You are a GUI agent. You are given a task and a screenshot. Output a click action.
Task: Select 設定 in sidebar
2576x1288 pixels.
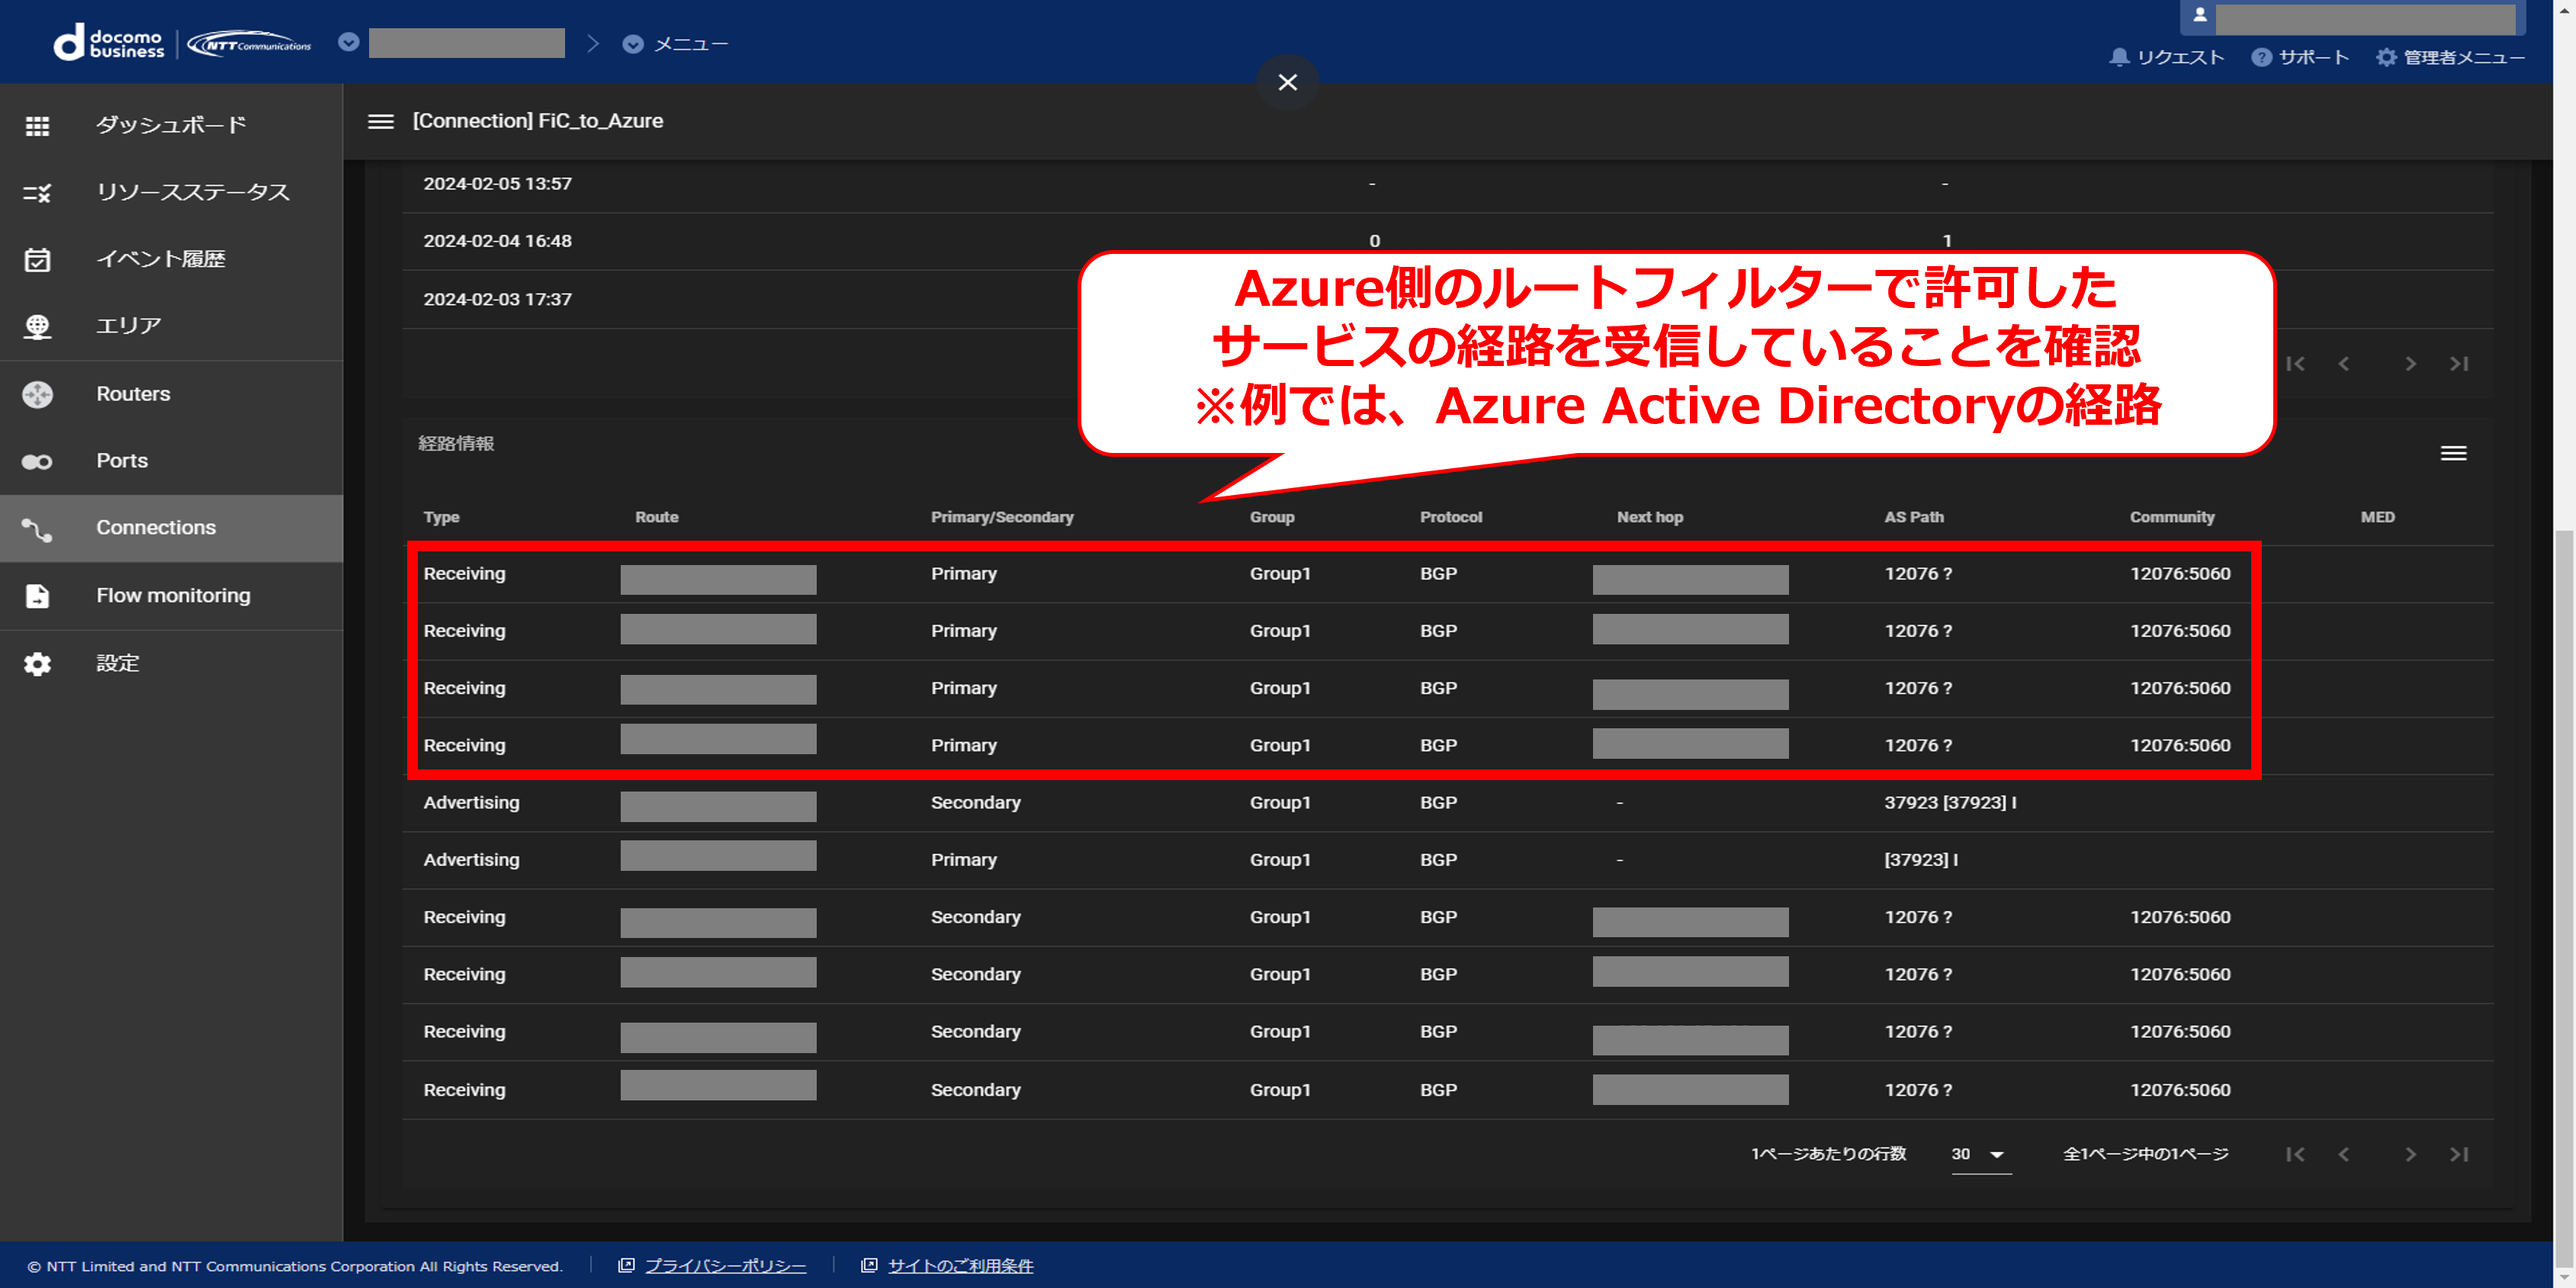pyautogui.click(x=171, y=663)
